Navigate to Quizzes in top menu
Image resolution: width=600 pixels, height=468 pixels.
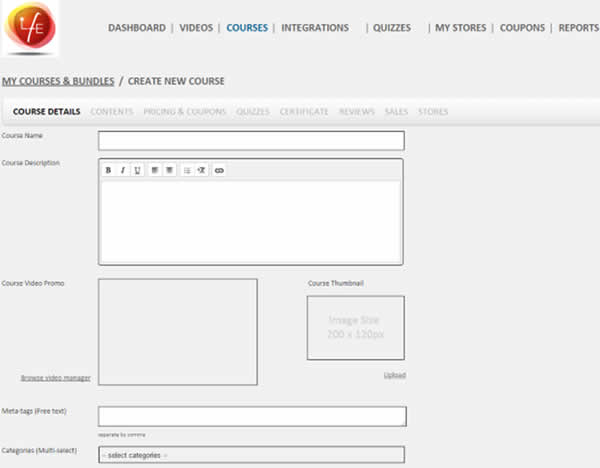pyautogui.click(x=392, y=28)
